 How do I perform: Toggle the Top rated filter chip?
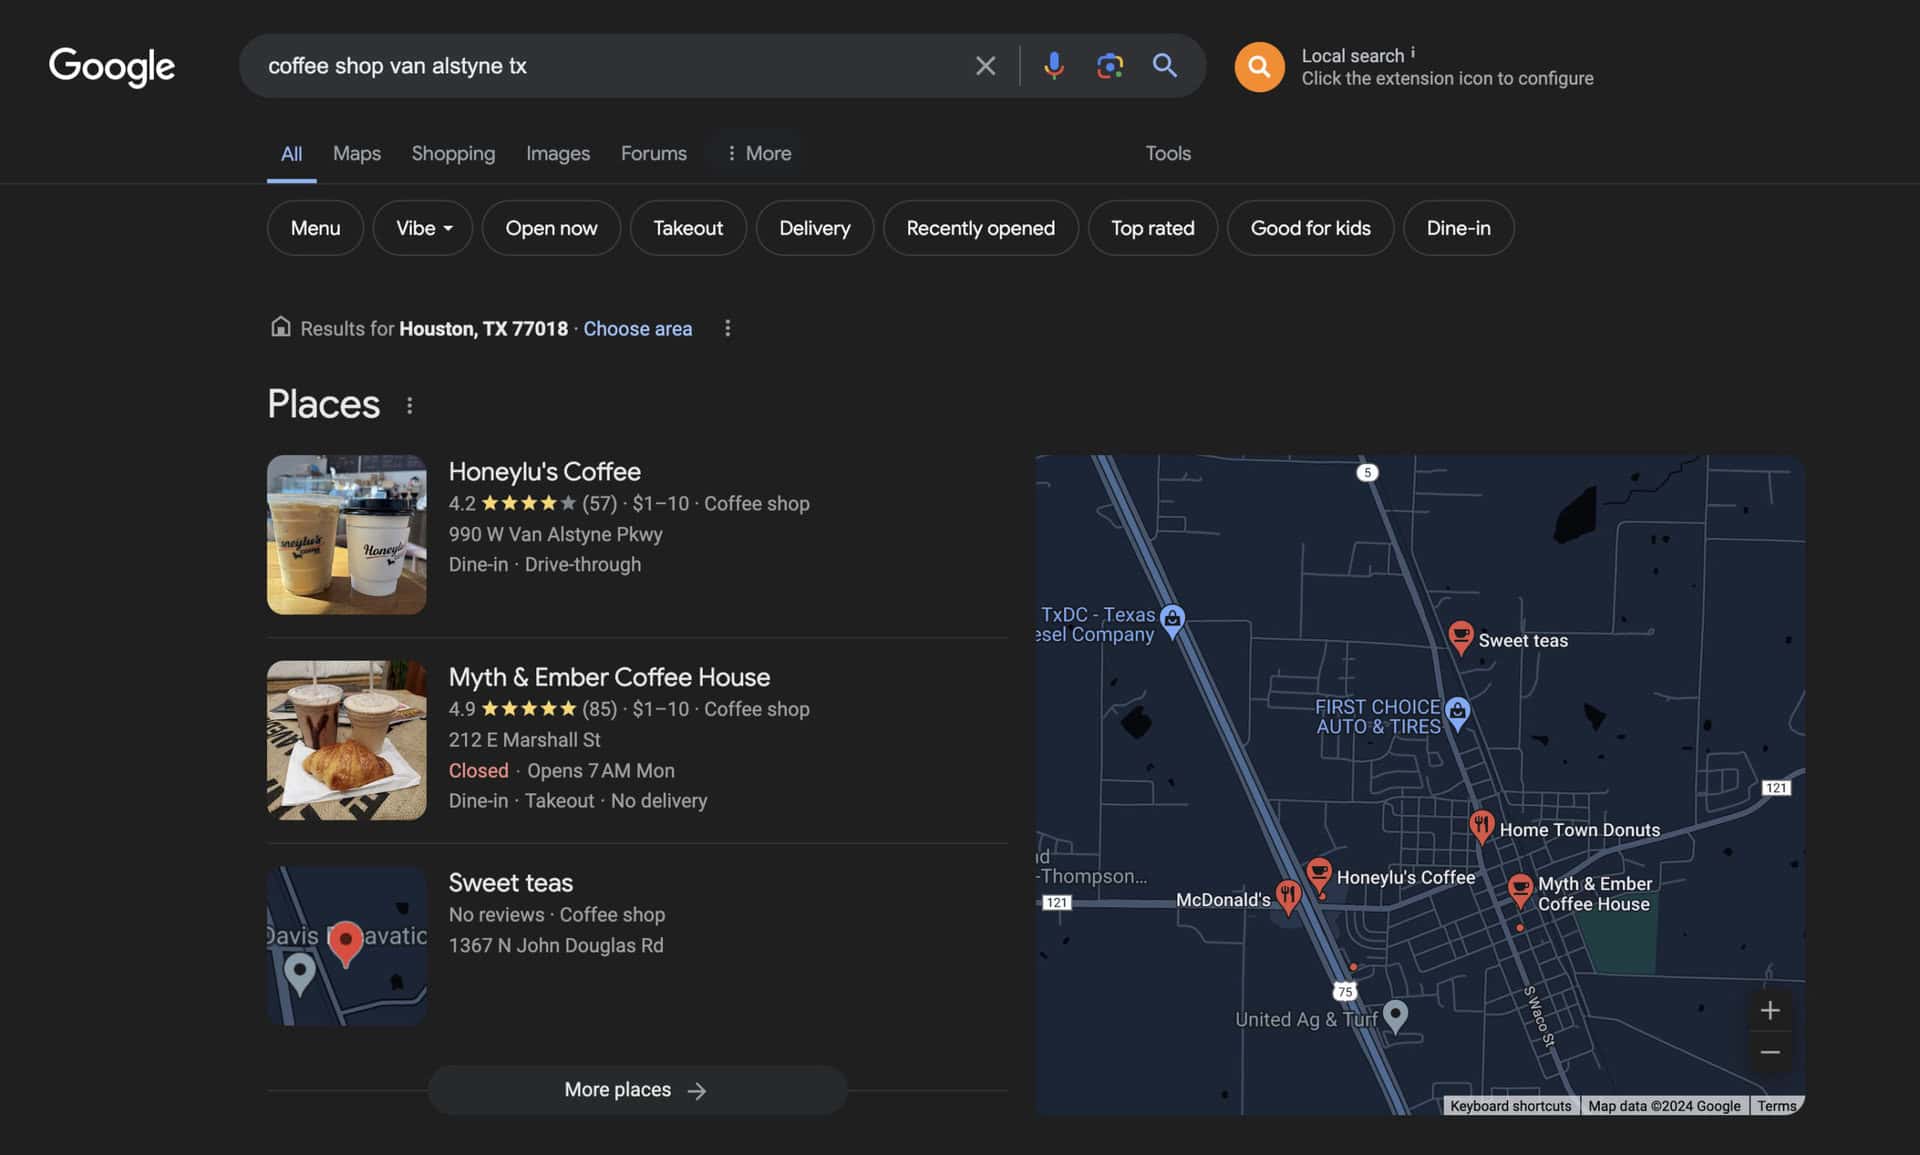1152,228
